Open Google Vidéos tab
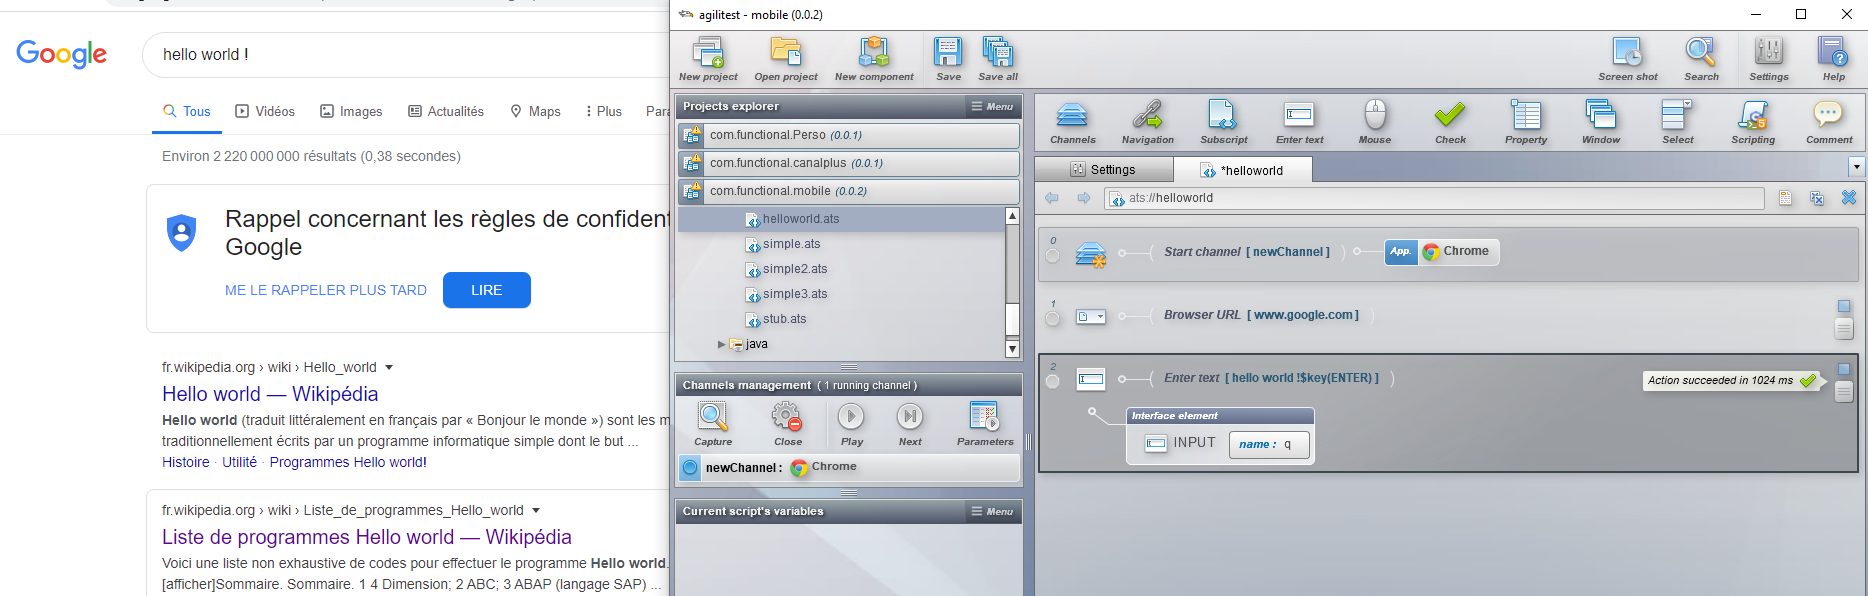The image size is (1868, 596). pos(265,111)
